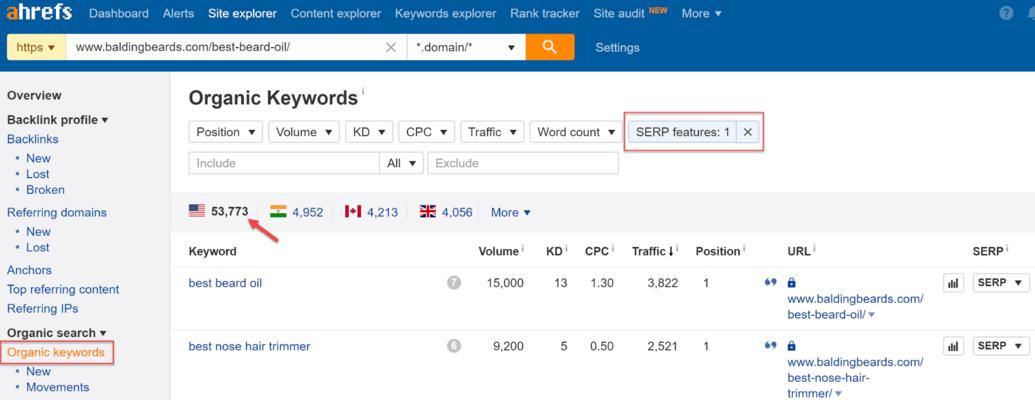Click in the Exclude keywords field

tap(523, 163)
